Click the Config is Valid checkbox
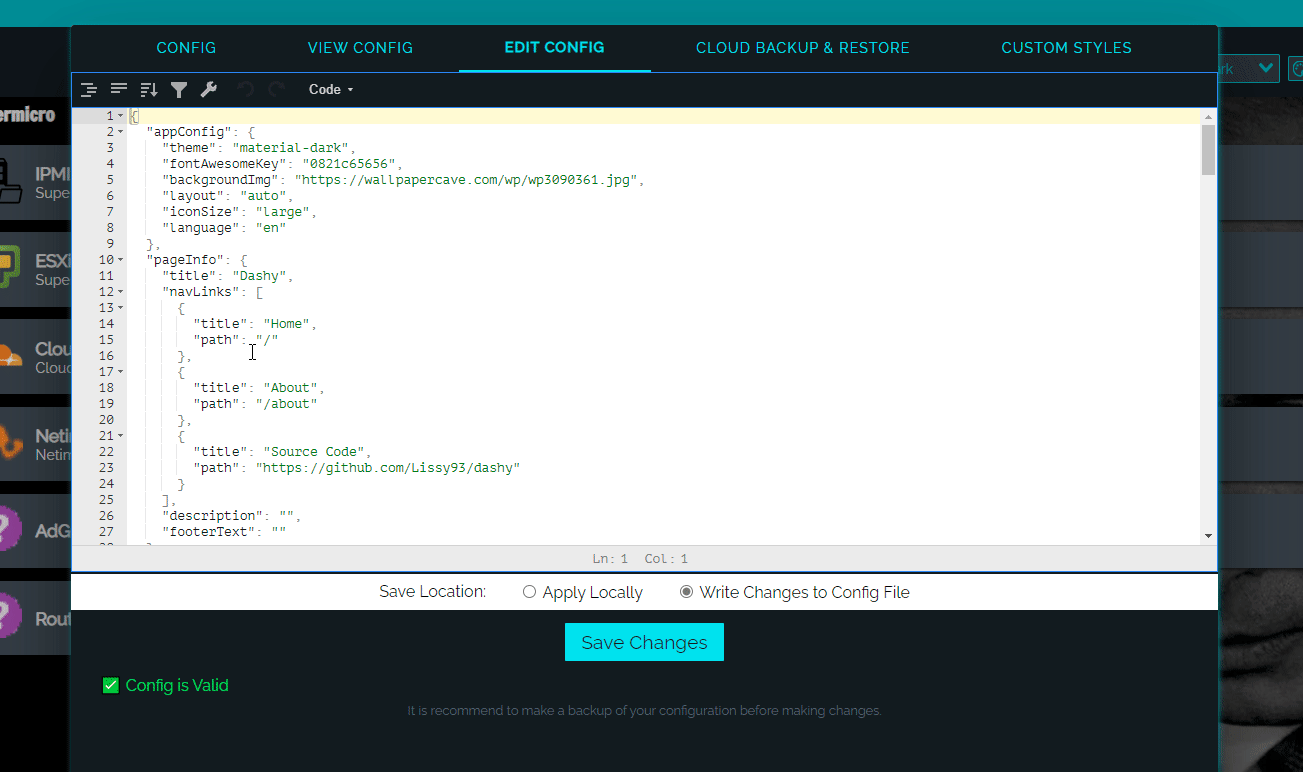Viewport: 1303px width, 772px height. 111,686
